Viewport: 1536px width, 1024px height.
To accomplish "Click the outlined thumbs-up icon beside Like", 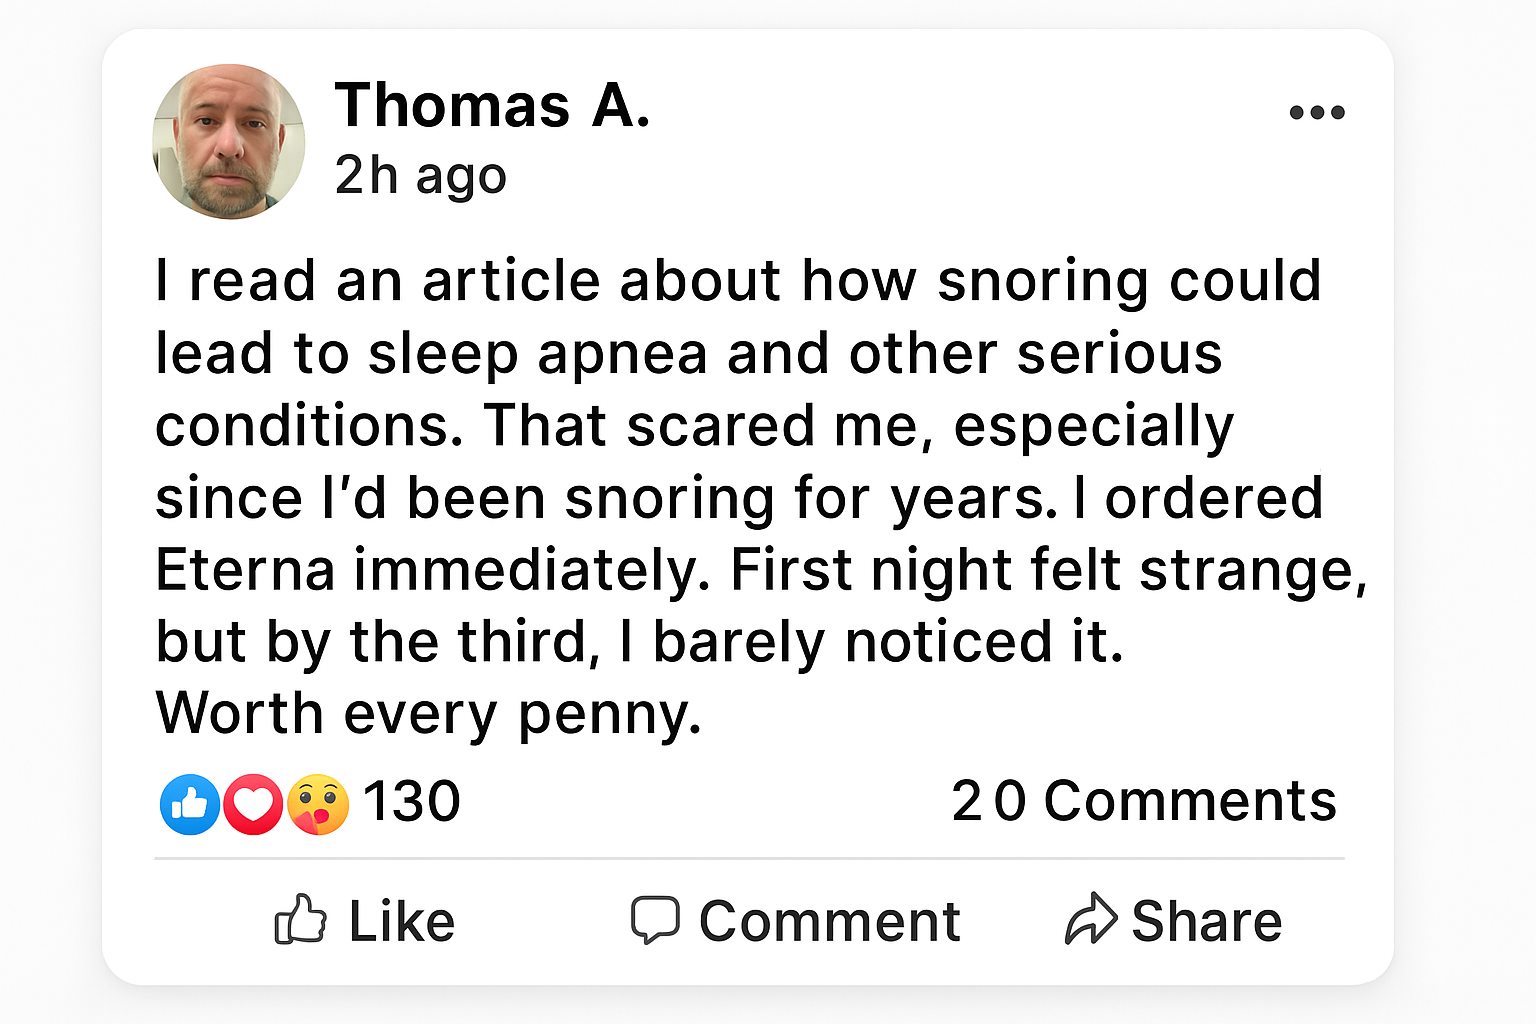I will click(x=300, y=919).
